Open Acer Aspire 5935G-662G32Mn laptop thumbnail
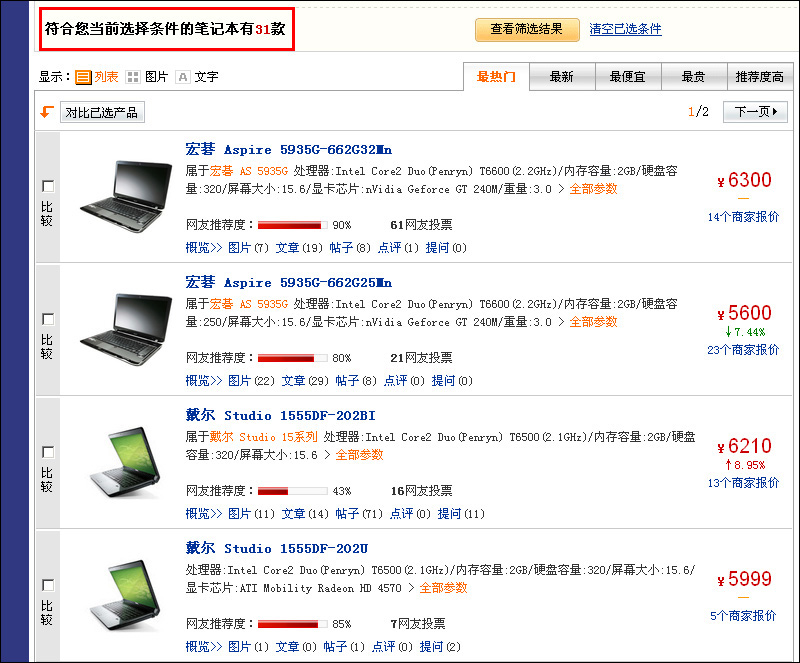This screenshot has height=663, width=800. pos(126,197)
